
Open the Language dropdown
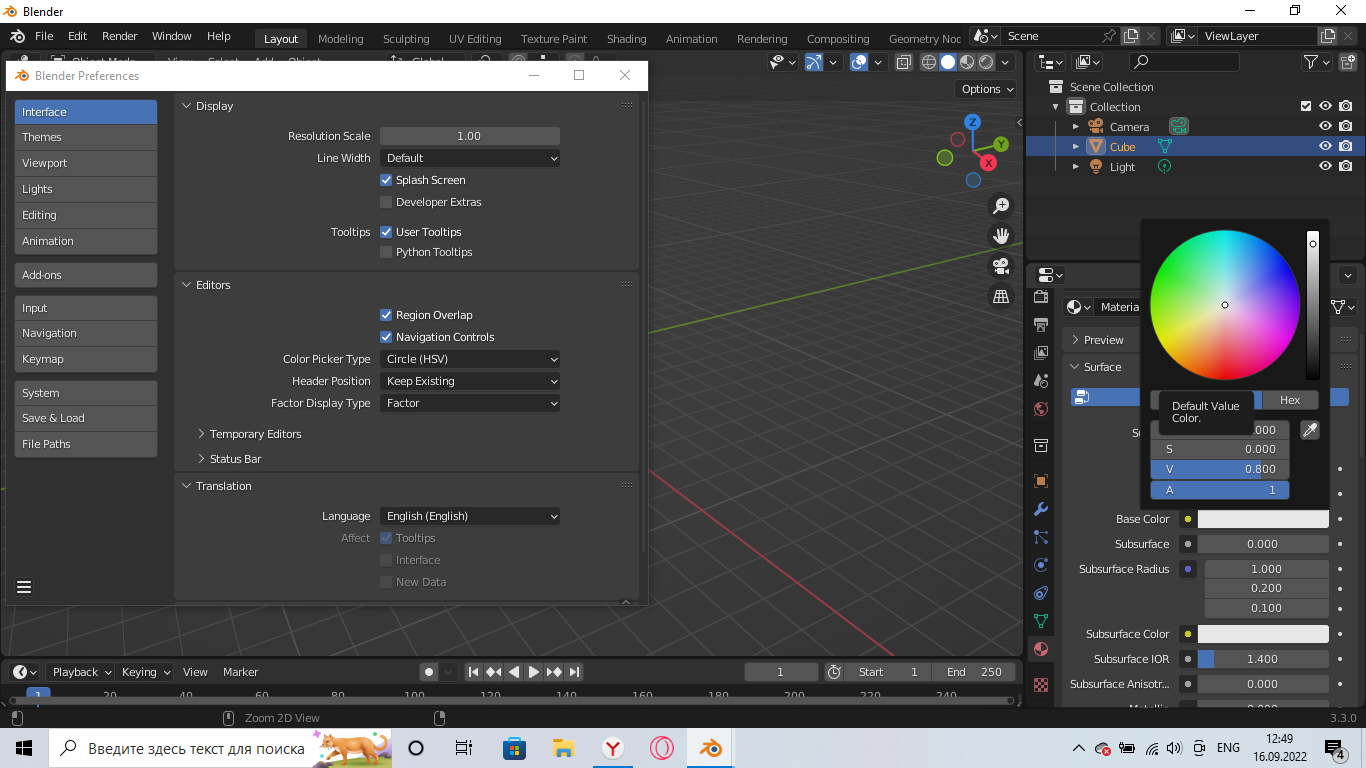point(469,516)
